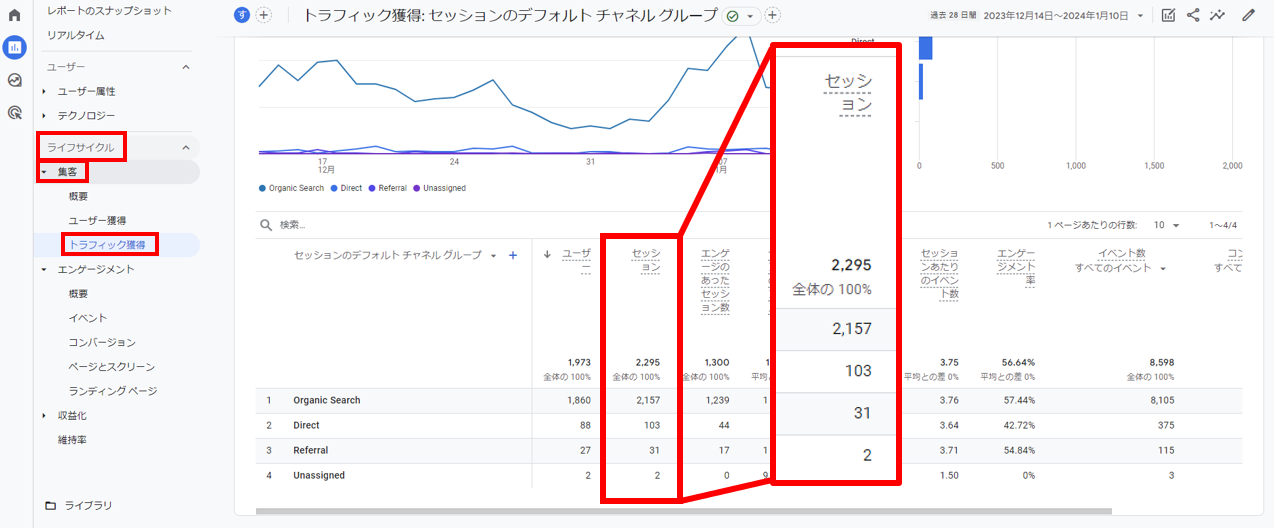Select Direct table row label
Screen dimensions: 1274x528
306,425
